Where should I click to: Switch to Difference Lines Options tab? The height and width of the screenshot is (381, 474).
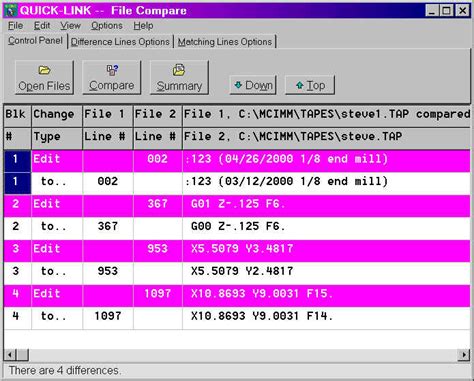tap(120, 42)
